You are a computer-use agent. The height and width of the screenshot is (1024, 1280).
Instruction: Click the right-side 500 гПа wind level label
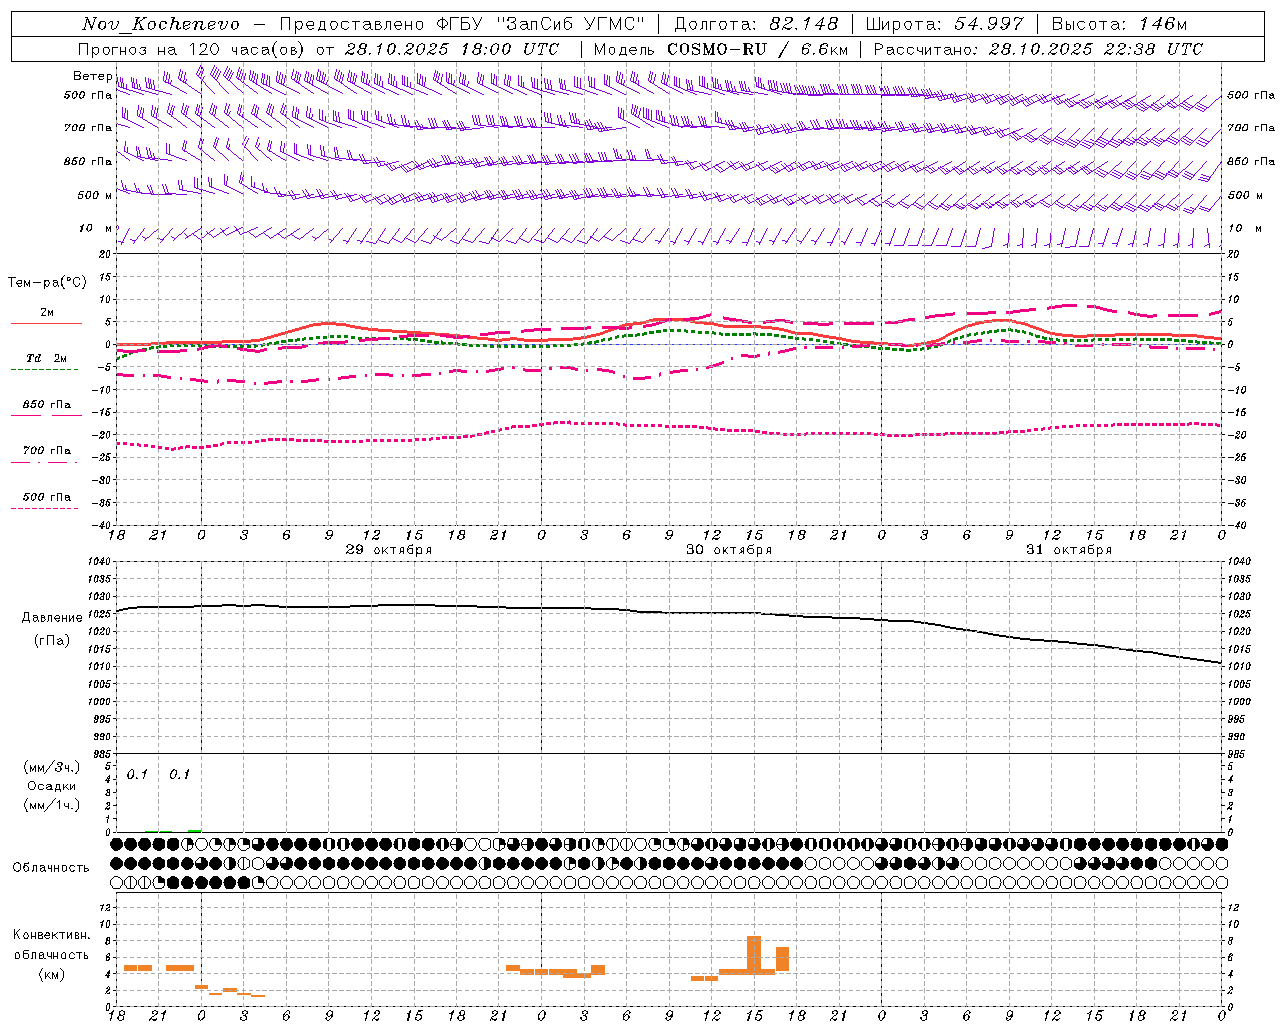click(1251, 96)
